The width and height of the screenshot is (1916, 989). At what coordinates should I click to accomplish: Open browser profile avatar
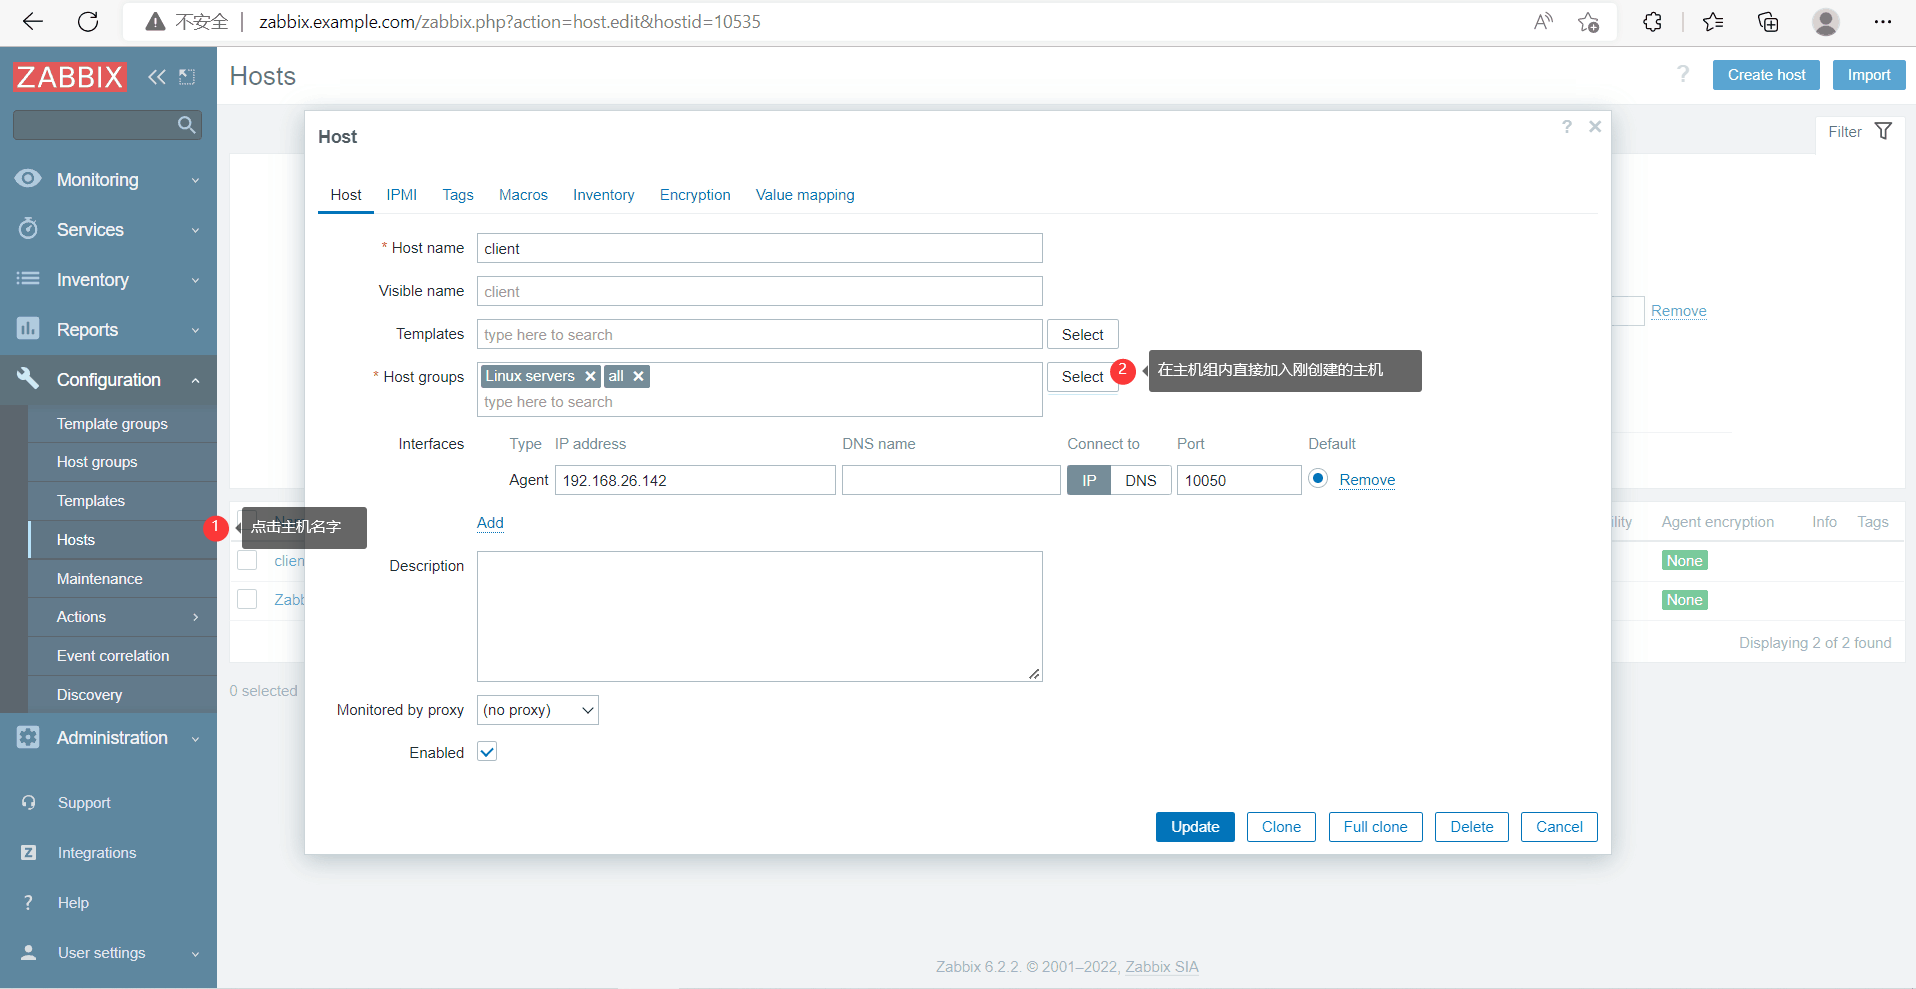click(1826, 22)
